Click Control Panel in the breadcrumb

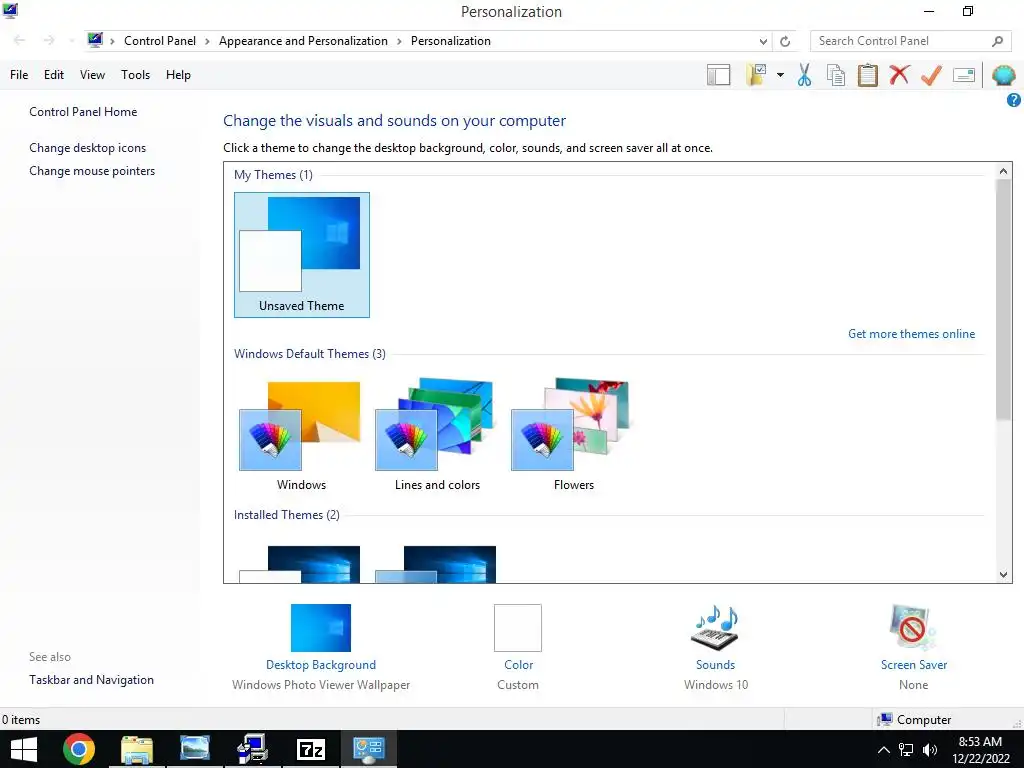coord(160,41)
